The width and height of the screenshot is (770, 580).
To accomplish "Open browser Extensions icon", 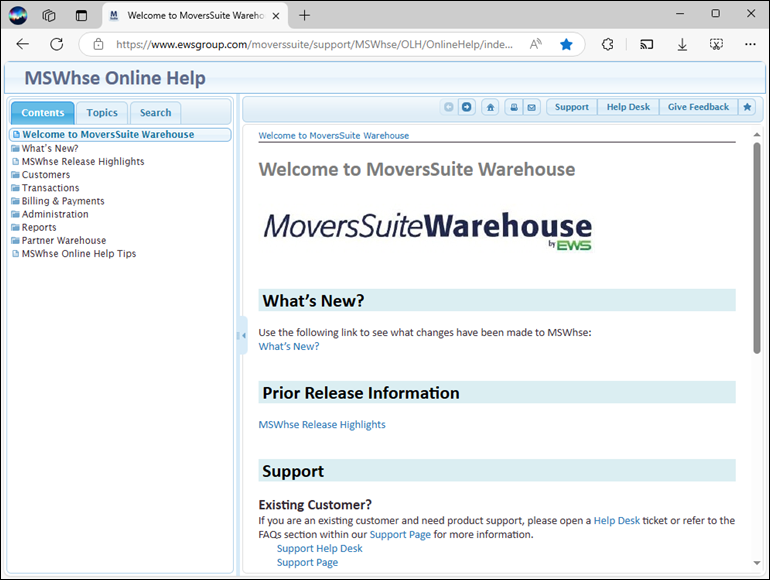I will point(607,44).
